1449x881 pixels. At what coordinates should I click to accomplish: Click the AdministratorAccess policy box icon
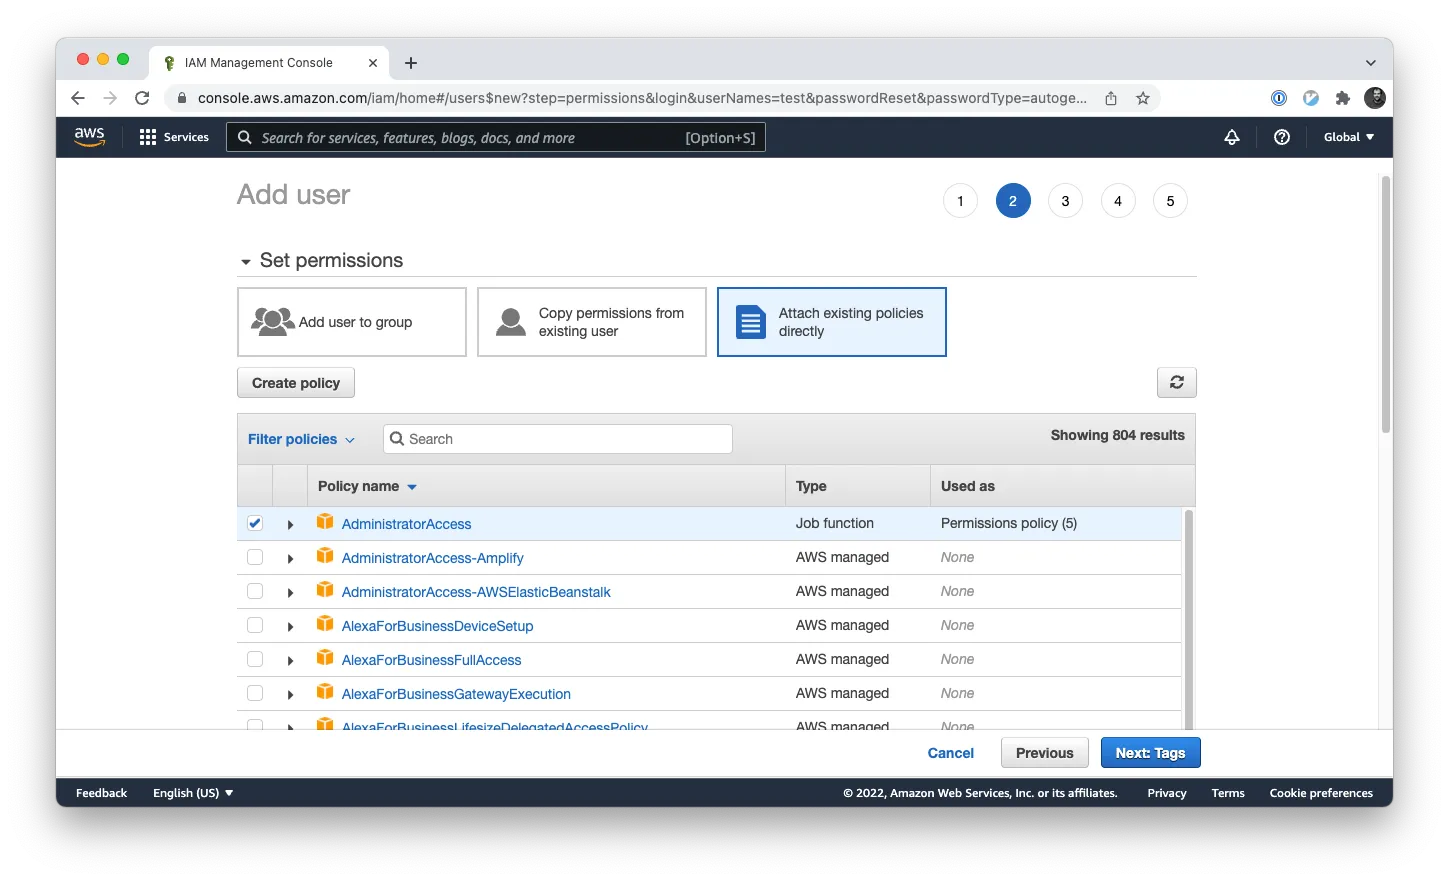click(325, 522)
